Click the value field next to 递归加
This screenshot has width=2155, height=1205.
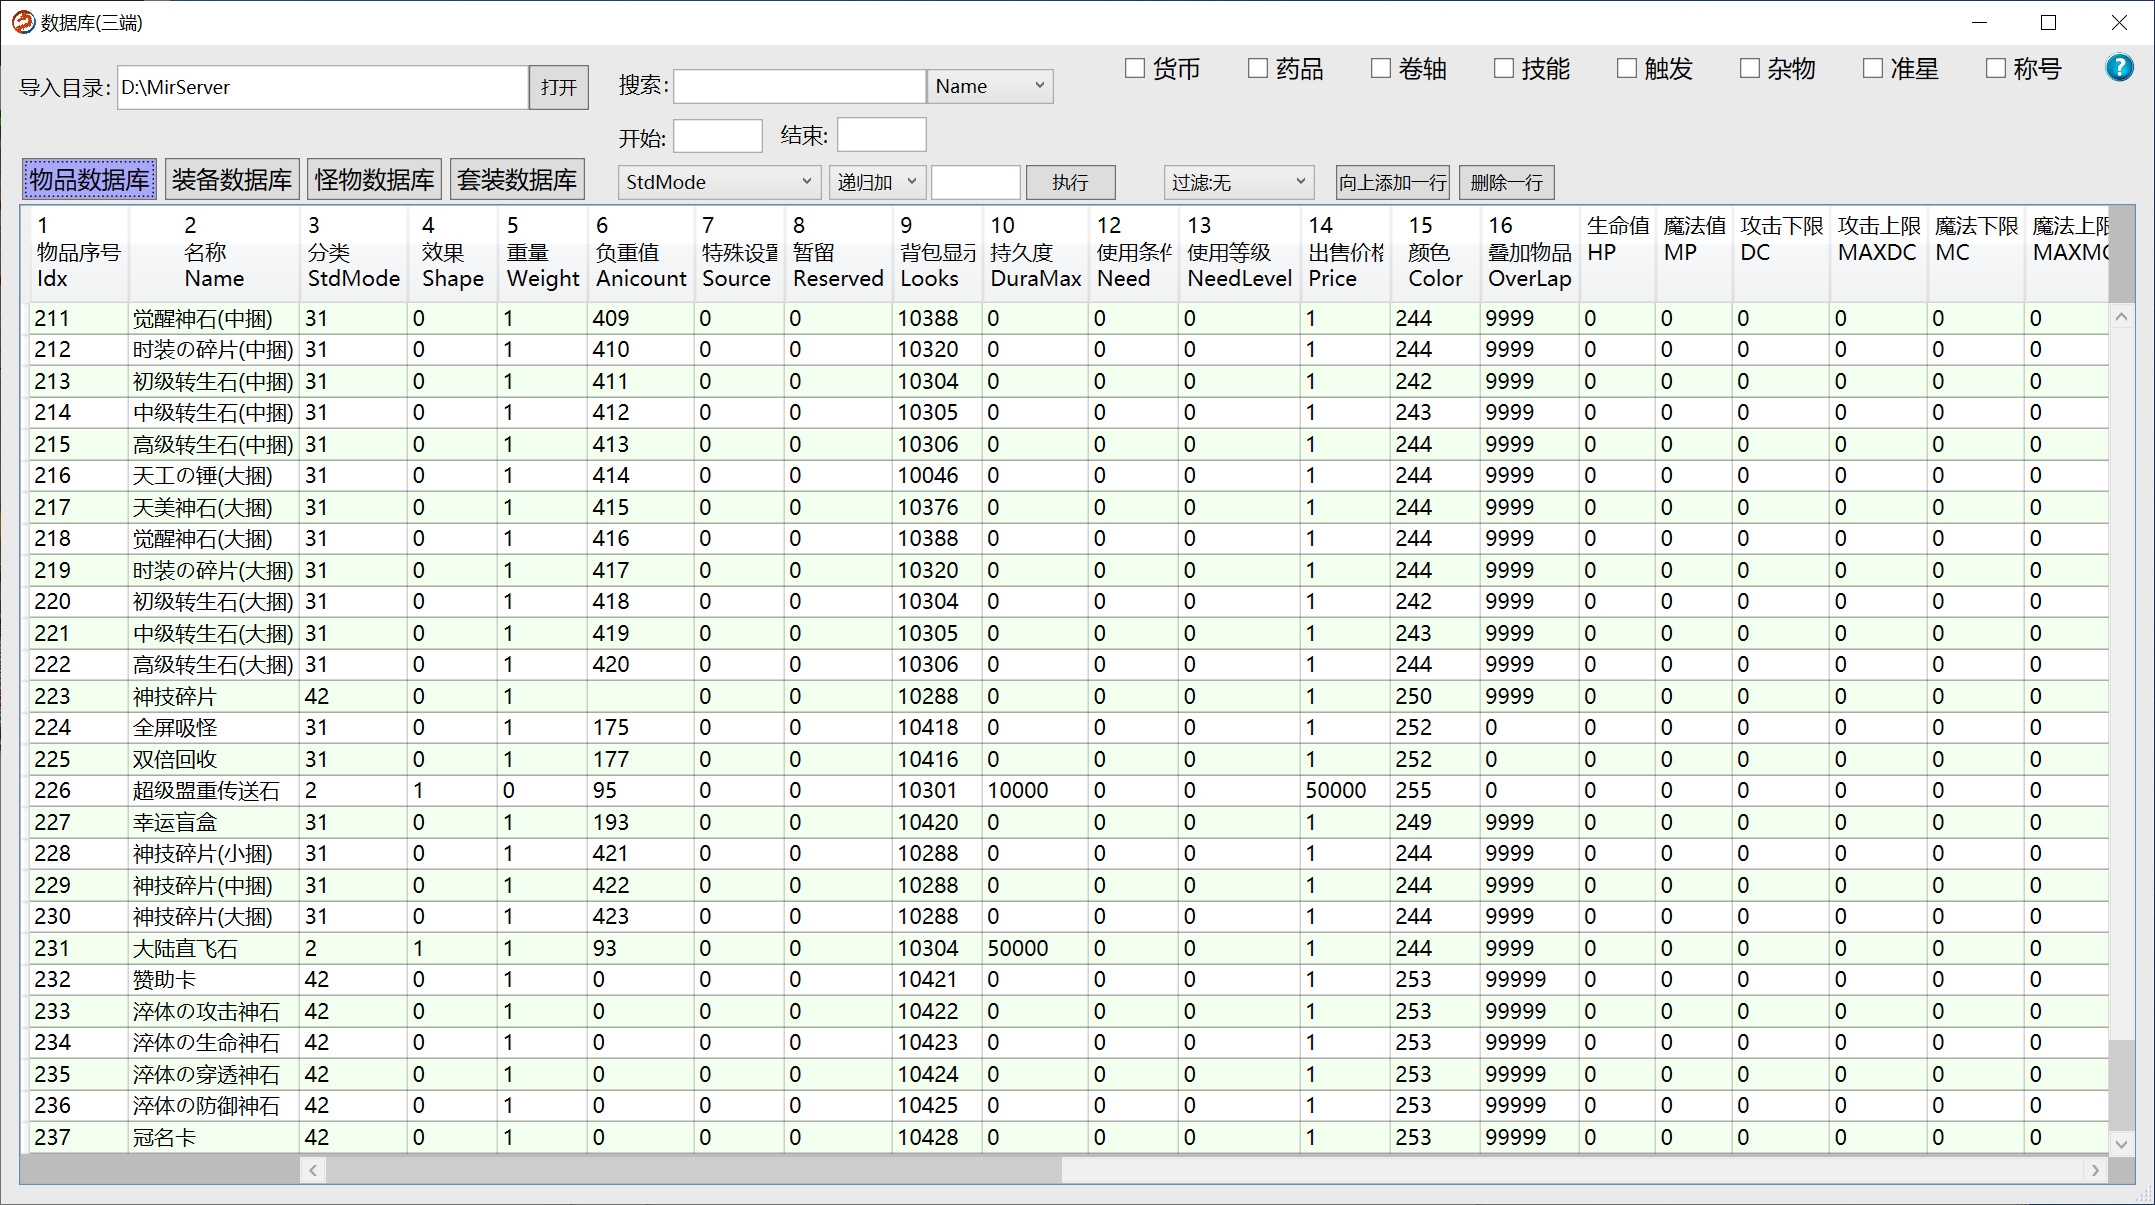click(976, 182)
